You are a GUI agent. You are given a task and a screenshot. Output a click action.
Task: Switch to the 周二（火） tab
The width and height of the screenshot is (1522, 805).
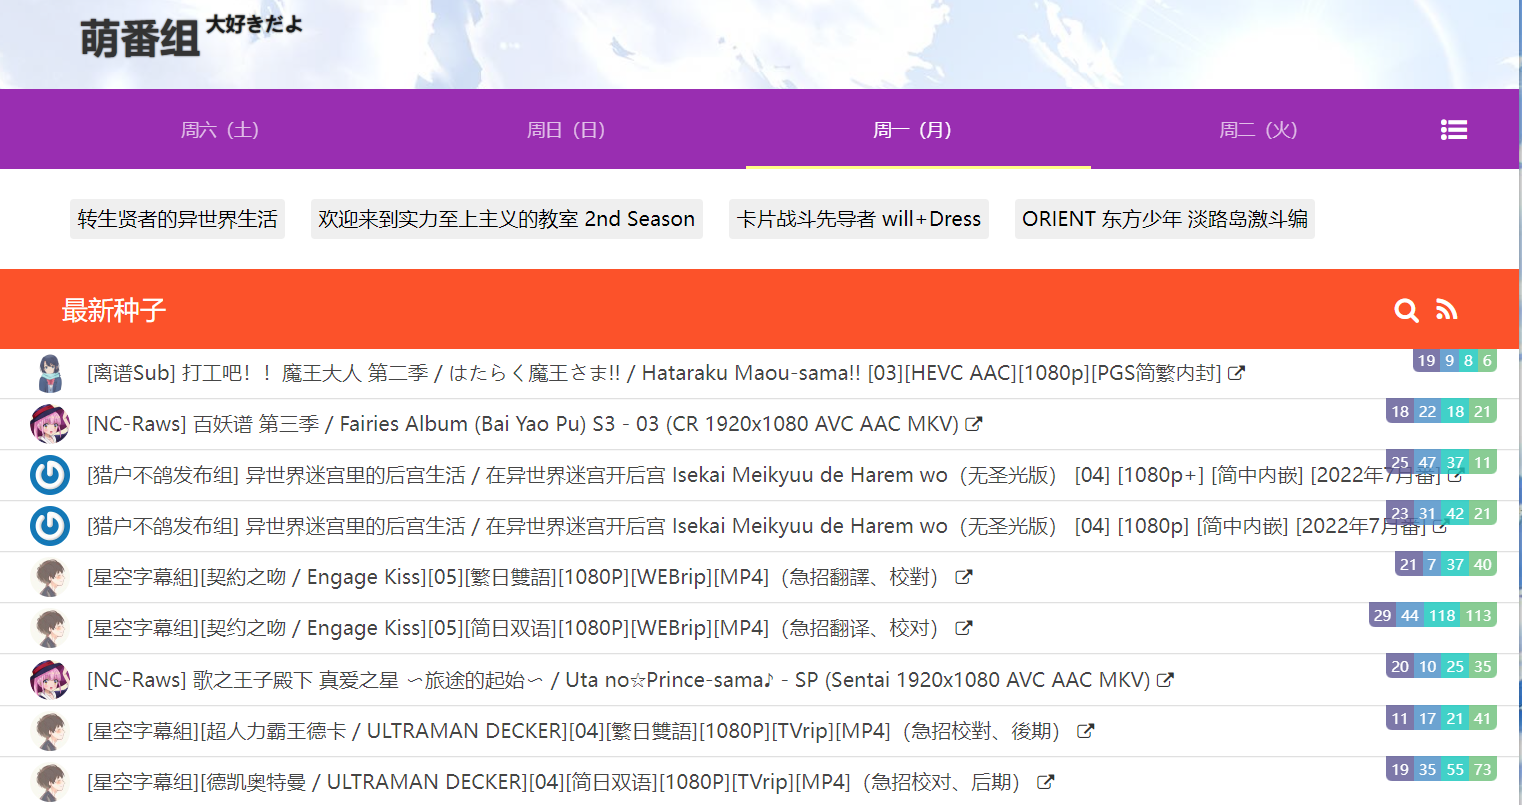[x=1259, y=129]
